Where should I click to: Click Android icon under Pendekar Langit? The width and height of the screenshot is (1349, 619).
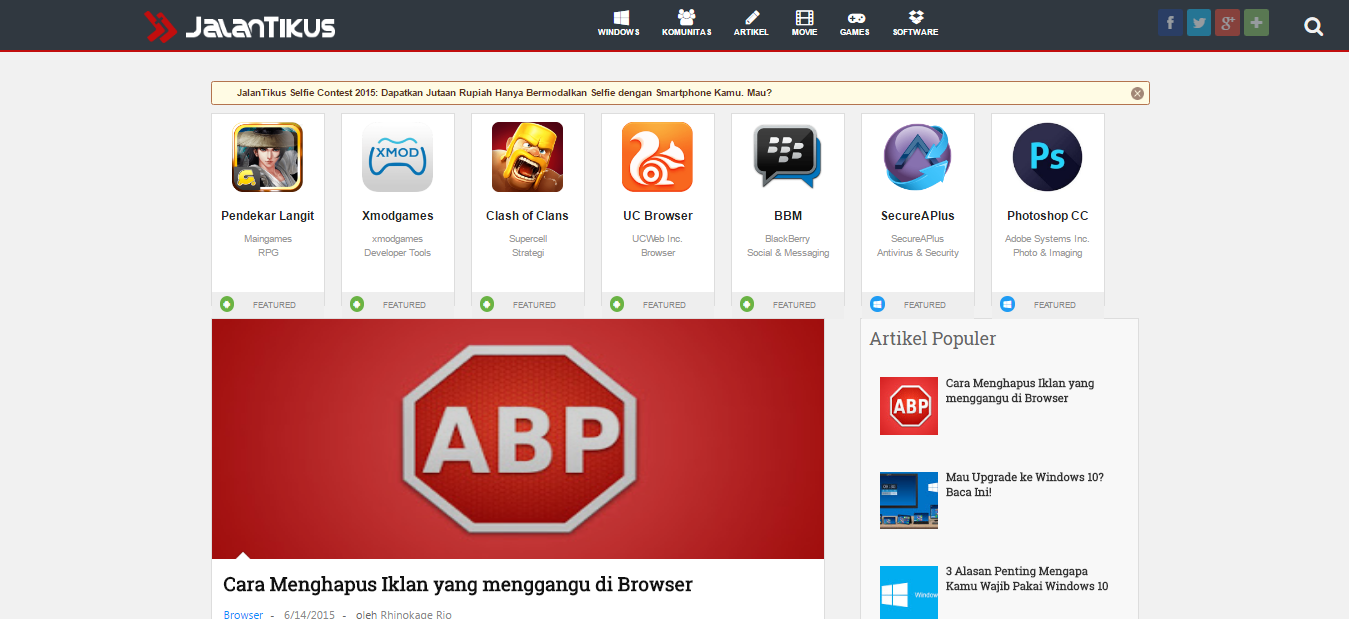coord(227,304)
